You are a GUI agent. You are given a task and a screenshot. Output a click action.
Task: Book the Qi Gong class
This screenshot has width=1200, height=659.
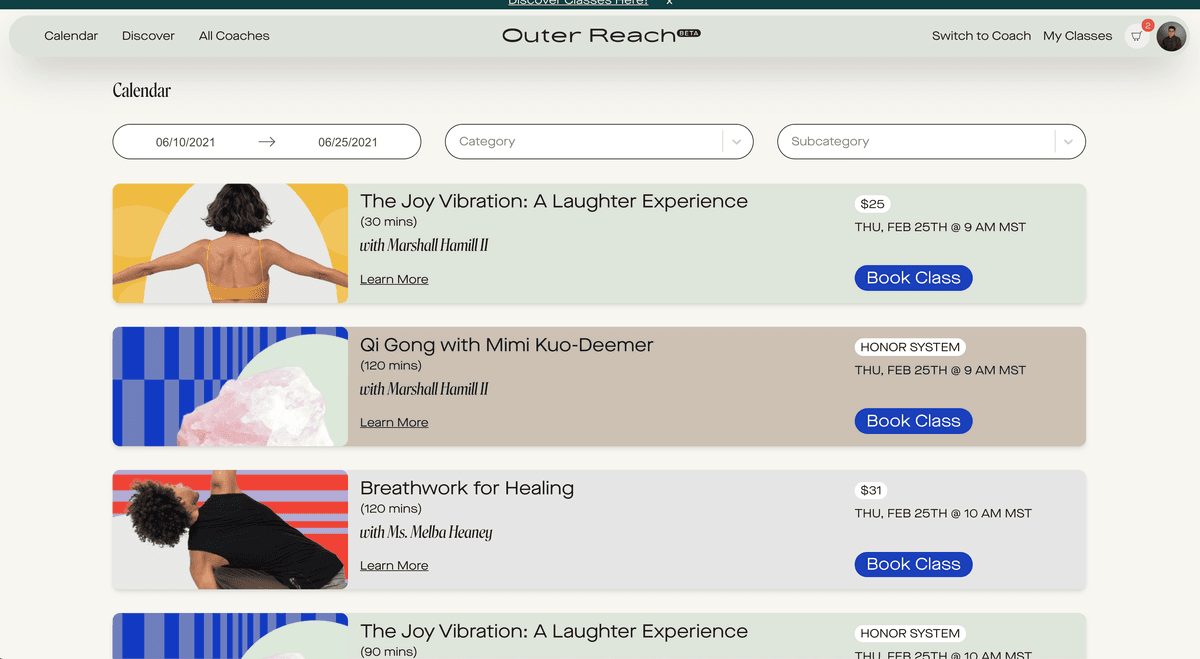[x=913, y=421]
